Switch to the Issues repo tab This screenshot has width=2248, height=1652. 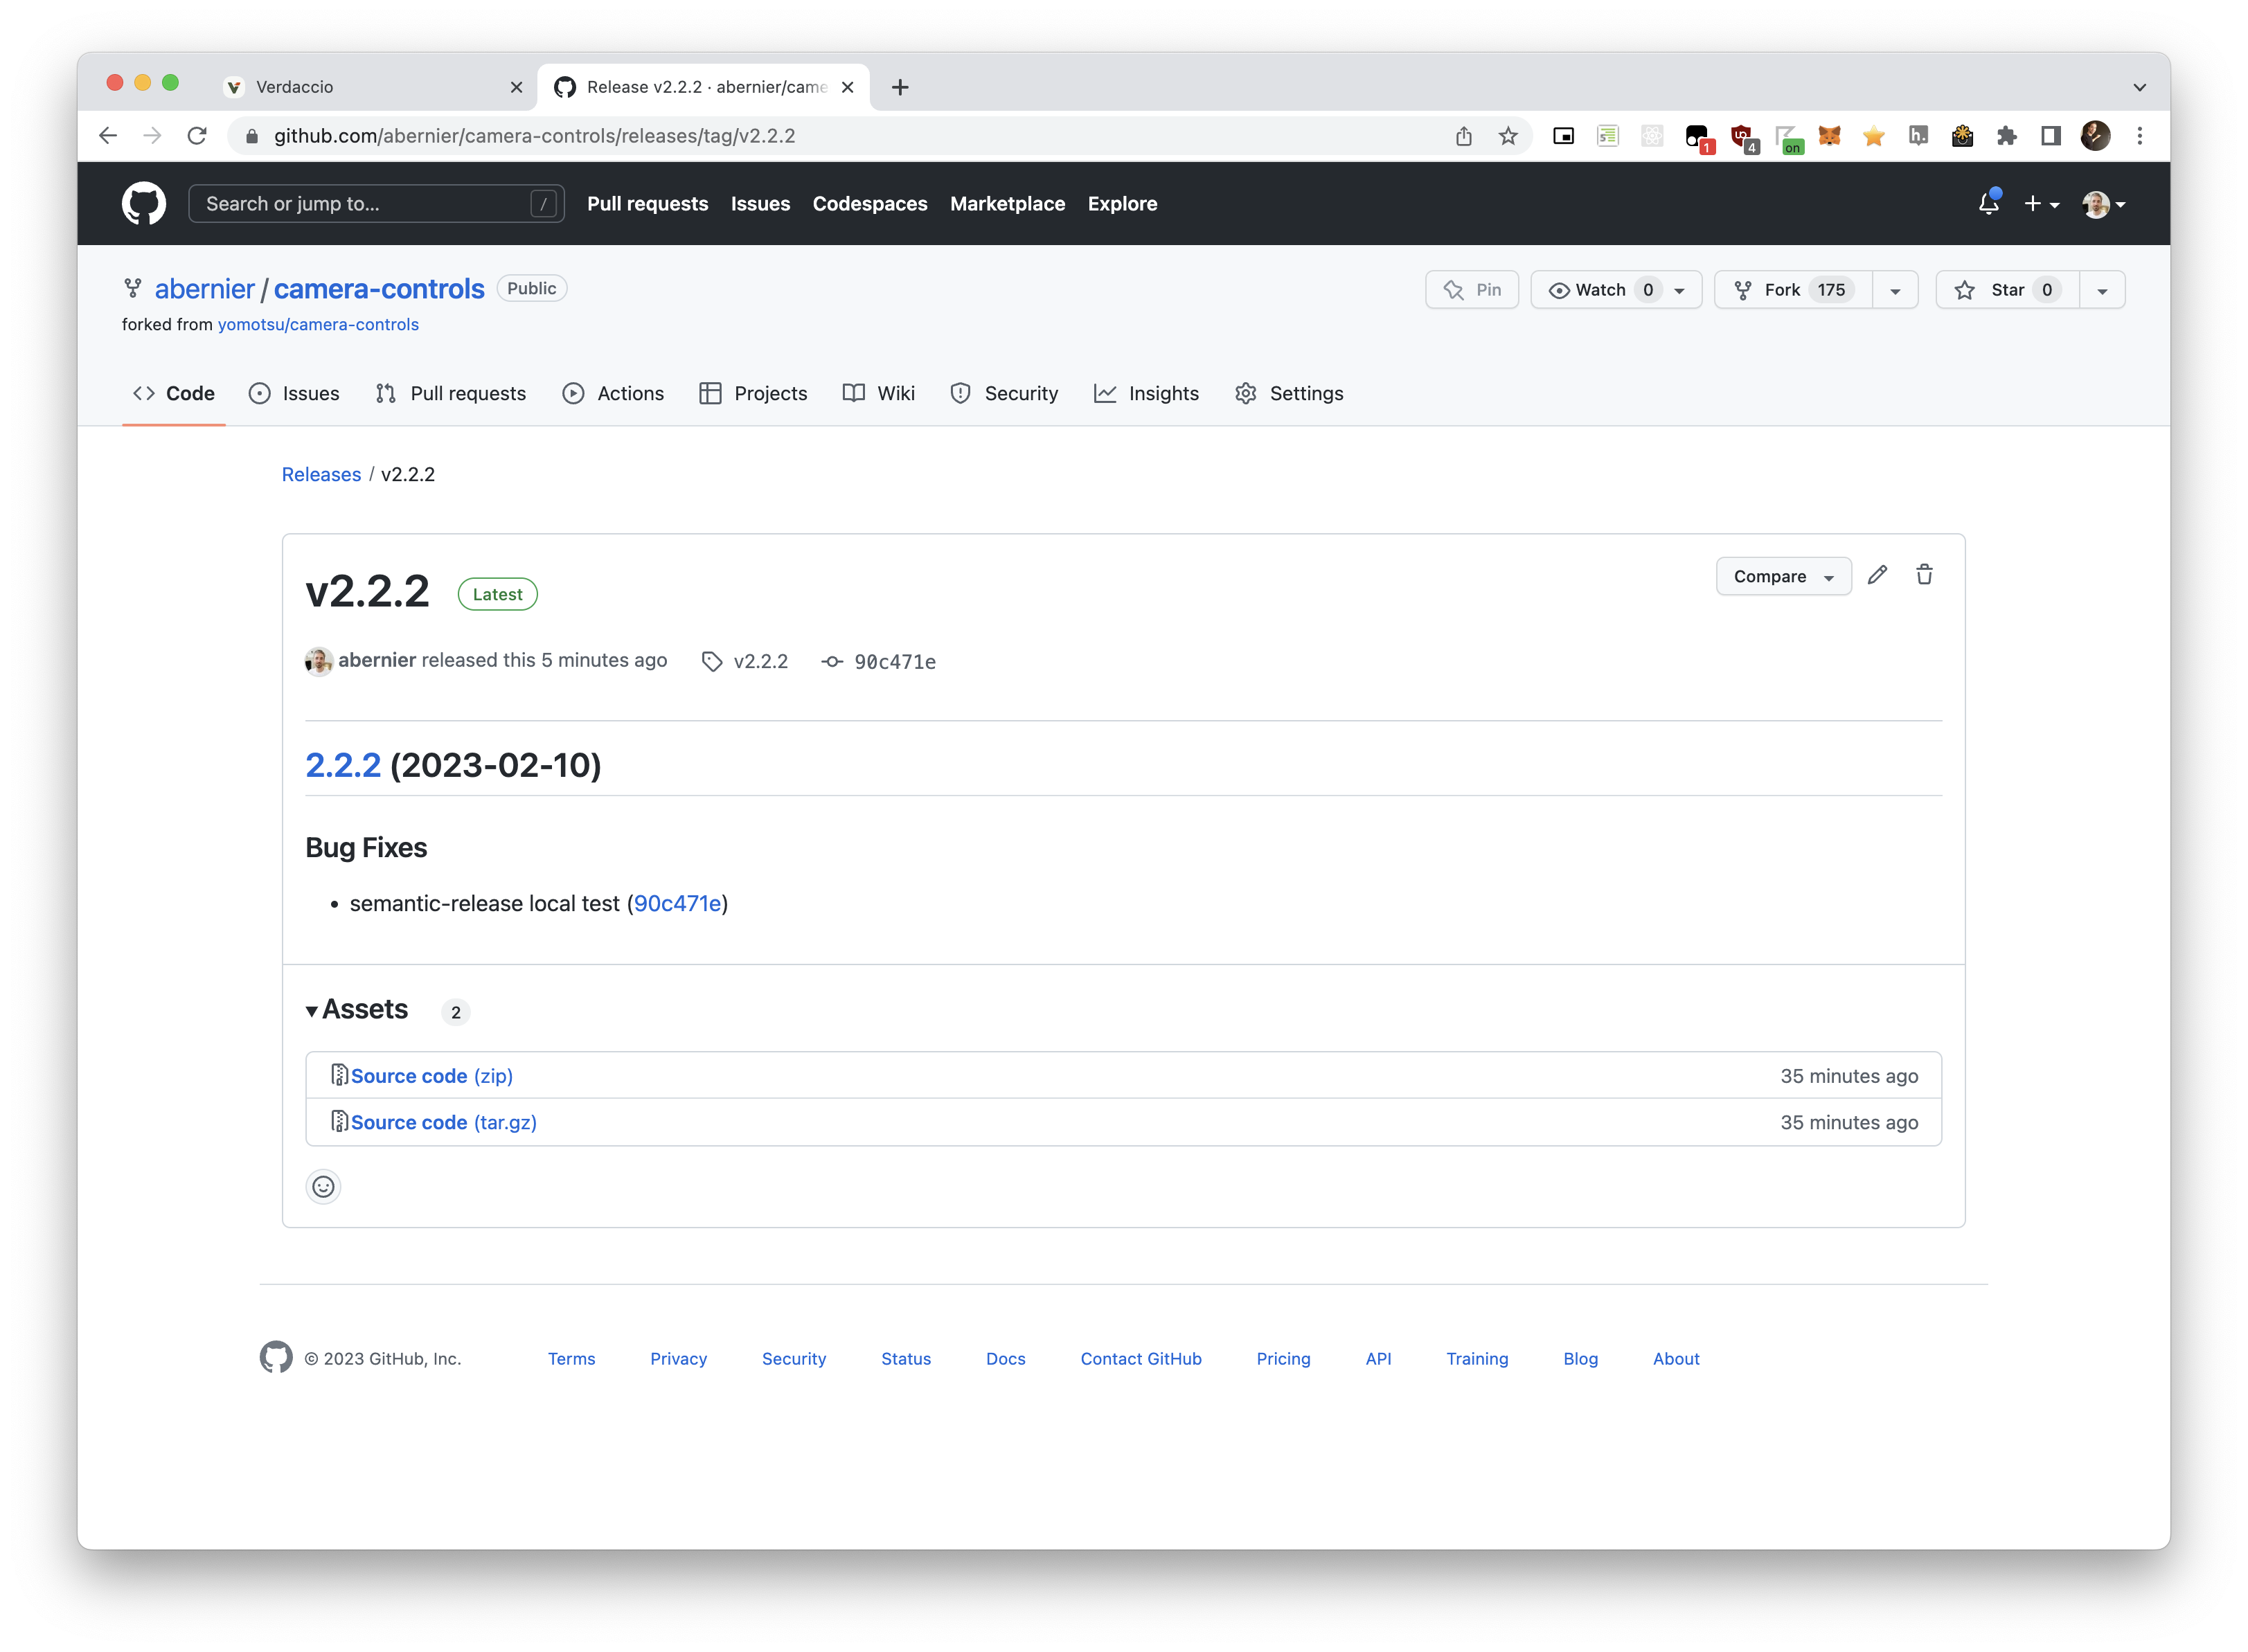tap(294, 393)
